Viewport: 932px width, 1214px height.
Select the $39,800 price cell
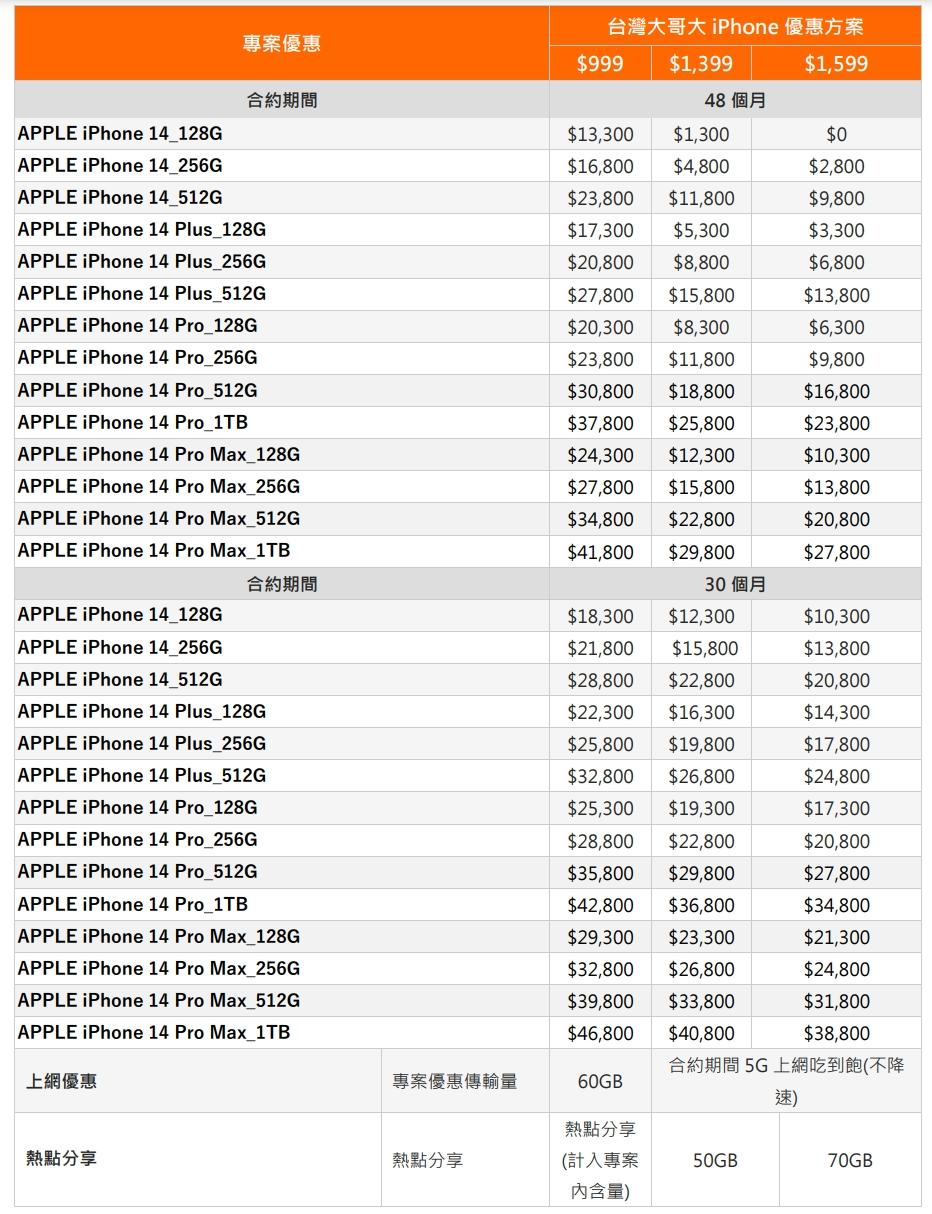coord(600,1001)
